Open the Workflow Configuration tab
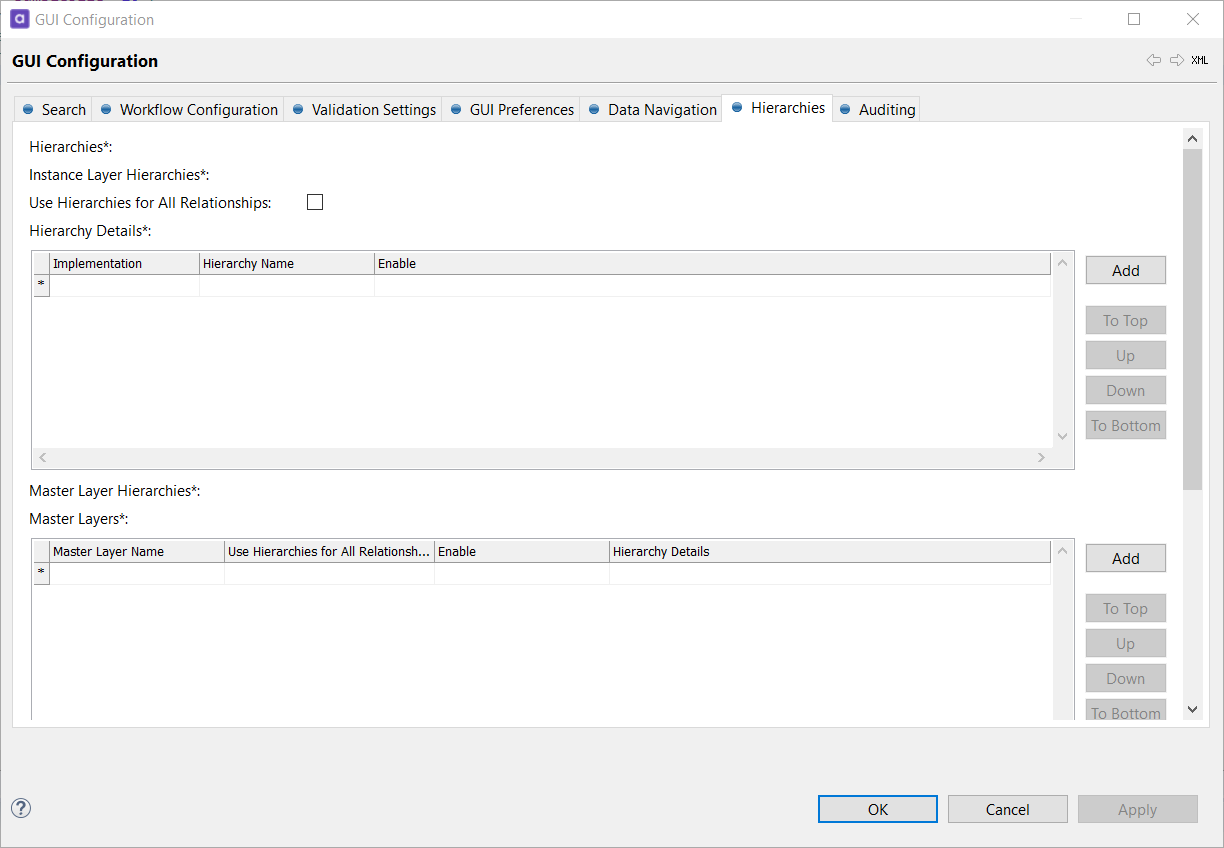Viewport: 1224px width, 848px height. [188, 109]
